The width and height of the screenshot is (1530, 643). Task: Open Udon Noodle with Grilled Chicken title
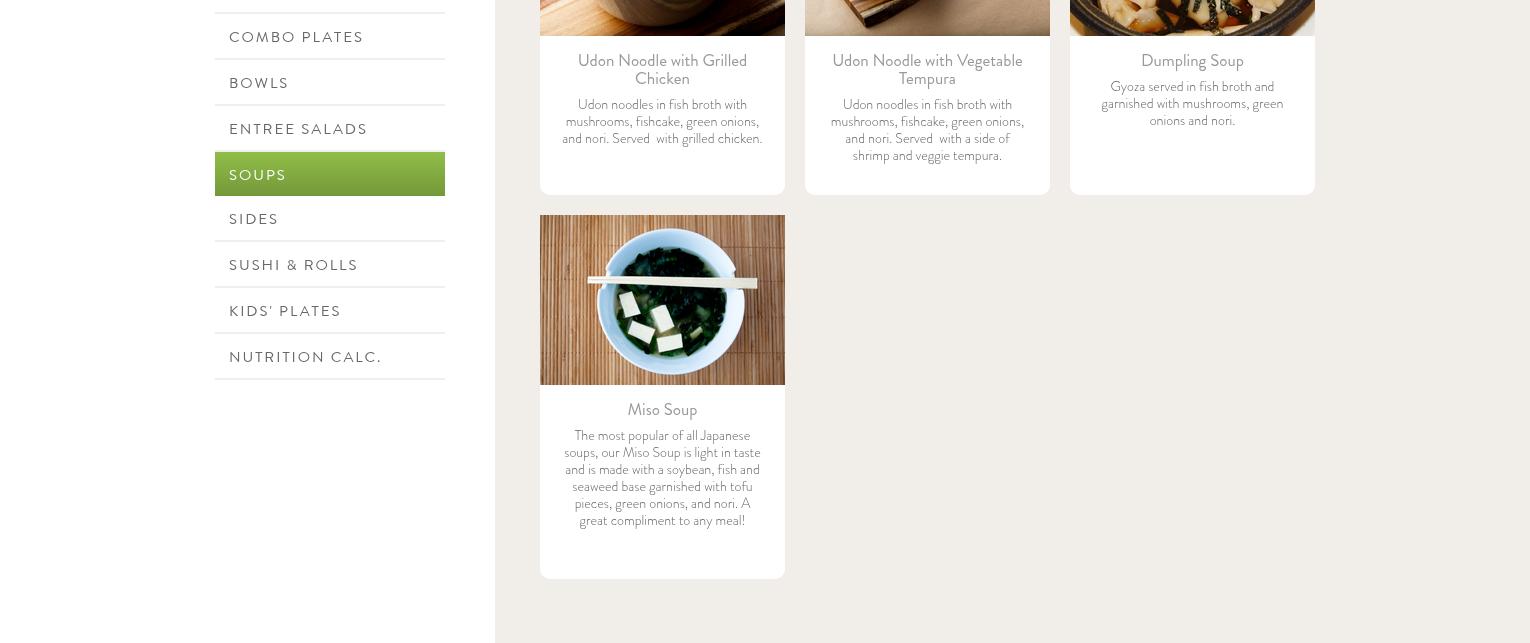[662, 70]
